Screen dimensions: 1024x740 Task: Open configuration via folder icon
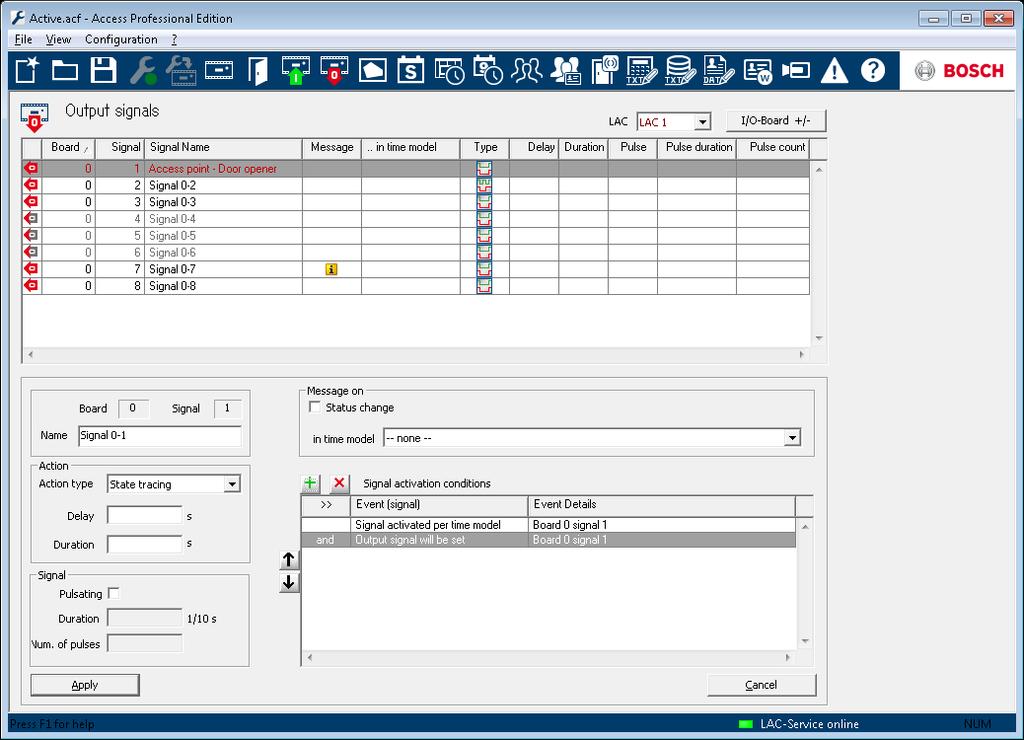coord(65,70)
